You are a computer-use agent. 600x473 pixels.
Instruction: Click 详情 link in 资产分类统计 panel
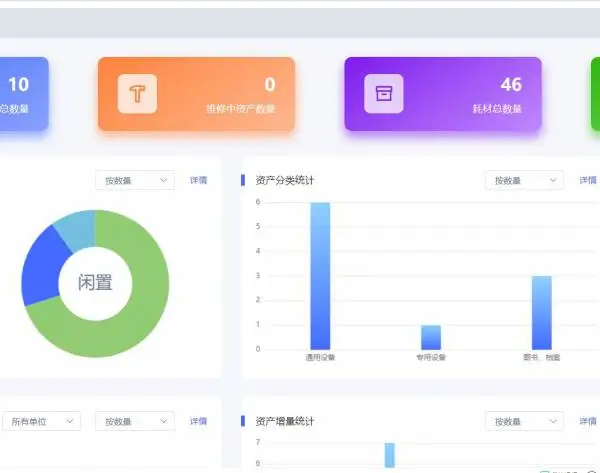[588, 180]
